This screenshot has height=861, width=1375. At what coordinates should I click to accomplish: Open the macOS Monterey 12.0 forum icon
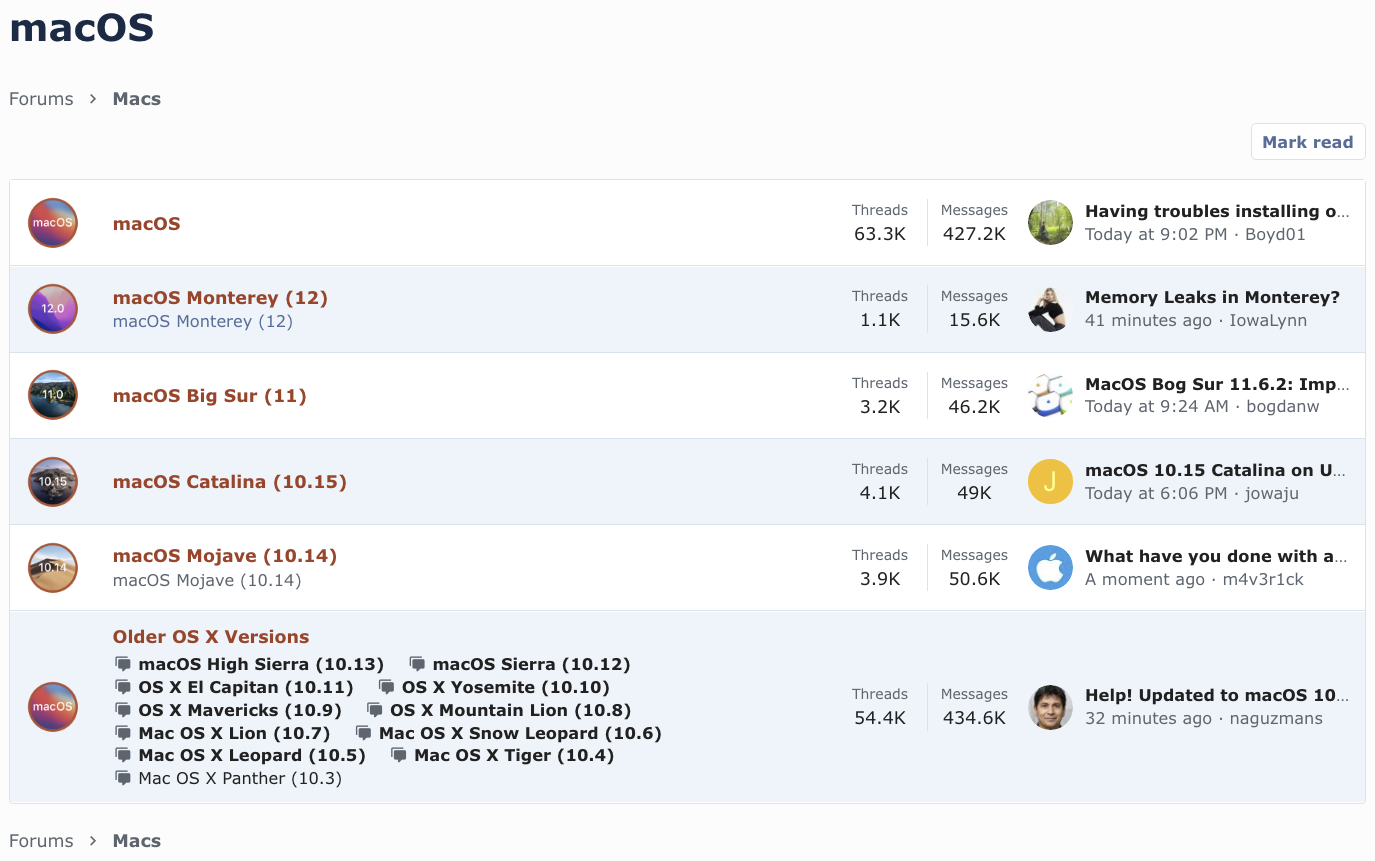click(53, 309)
